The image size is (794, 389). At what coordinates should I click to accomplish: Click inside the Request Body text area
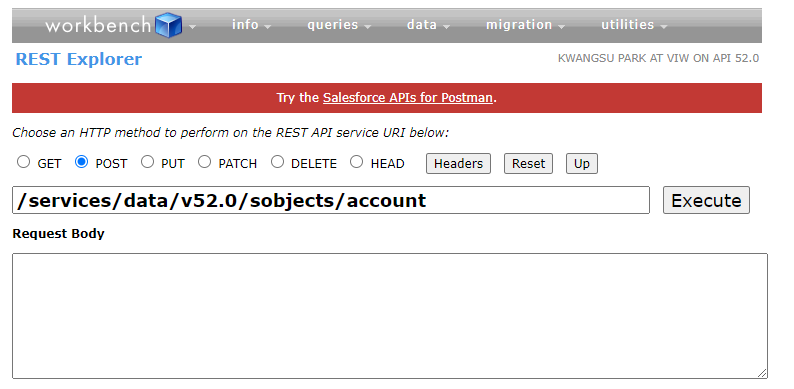coord(390,316)
